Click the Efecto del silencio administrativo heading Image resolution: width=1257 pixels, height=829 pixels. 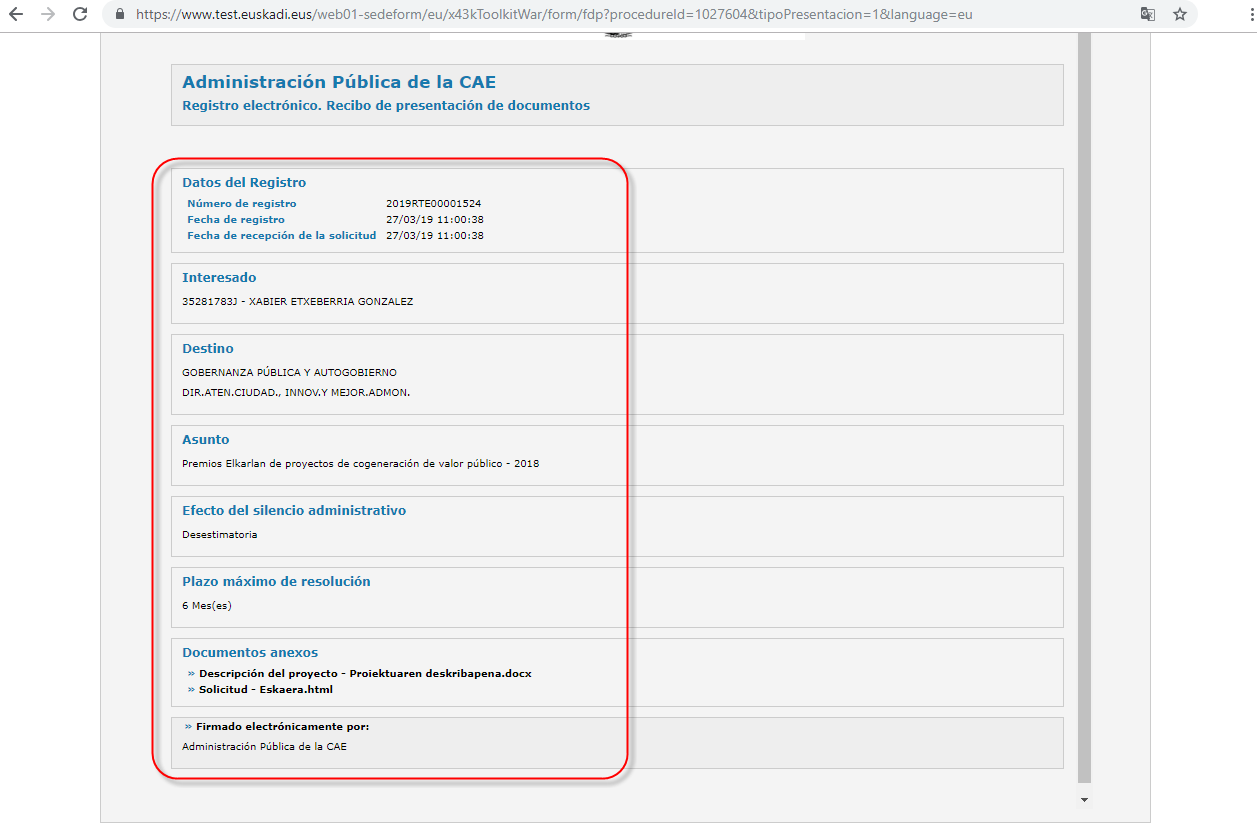294,511
